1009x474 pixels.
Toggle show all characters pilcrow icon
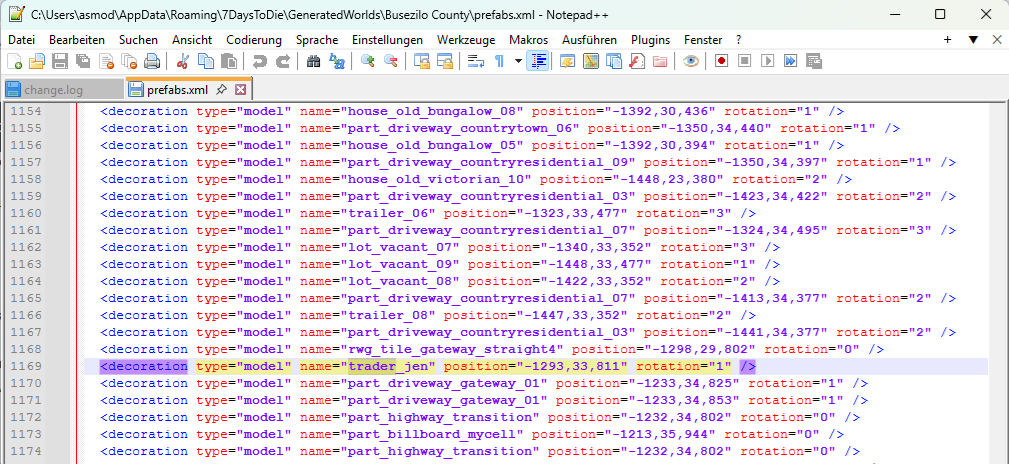pos(499,61)
